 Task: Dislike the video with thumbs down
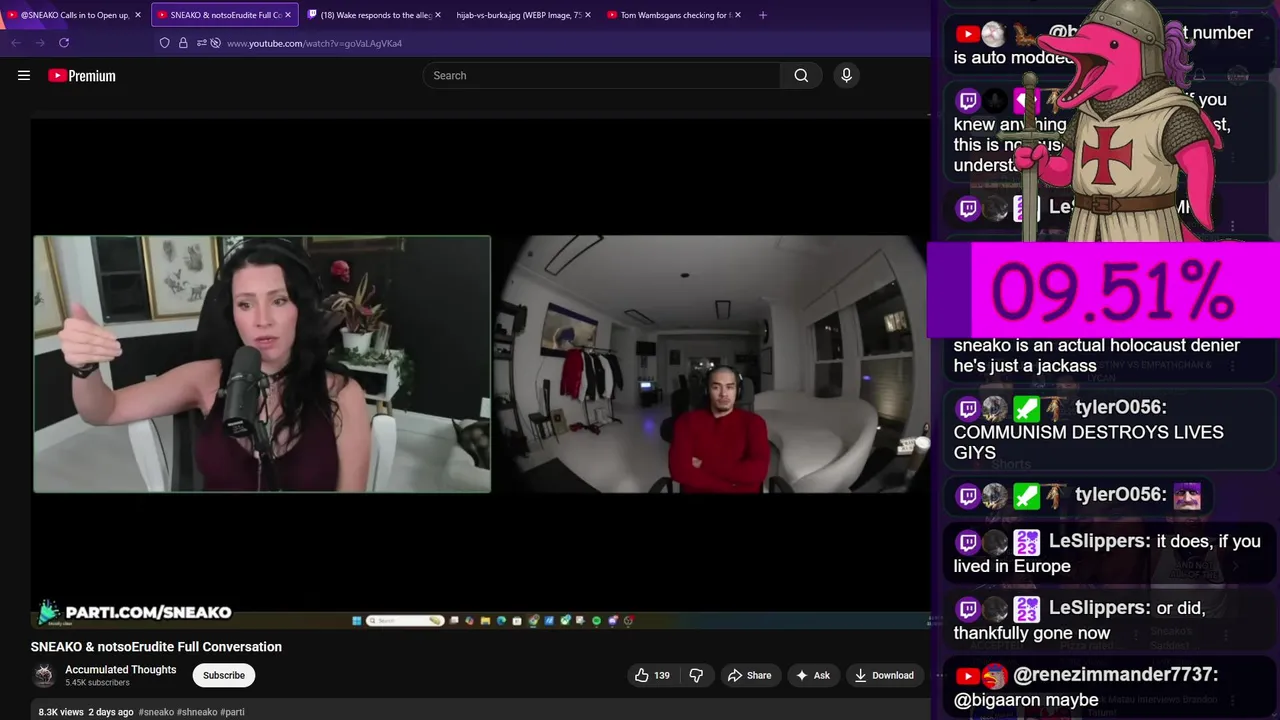[696, 675]
